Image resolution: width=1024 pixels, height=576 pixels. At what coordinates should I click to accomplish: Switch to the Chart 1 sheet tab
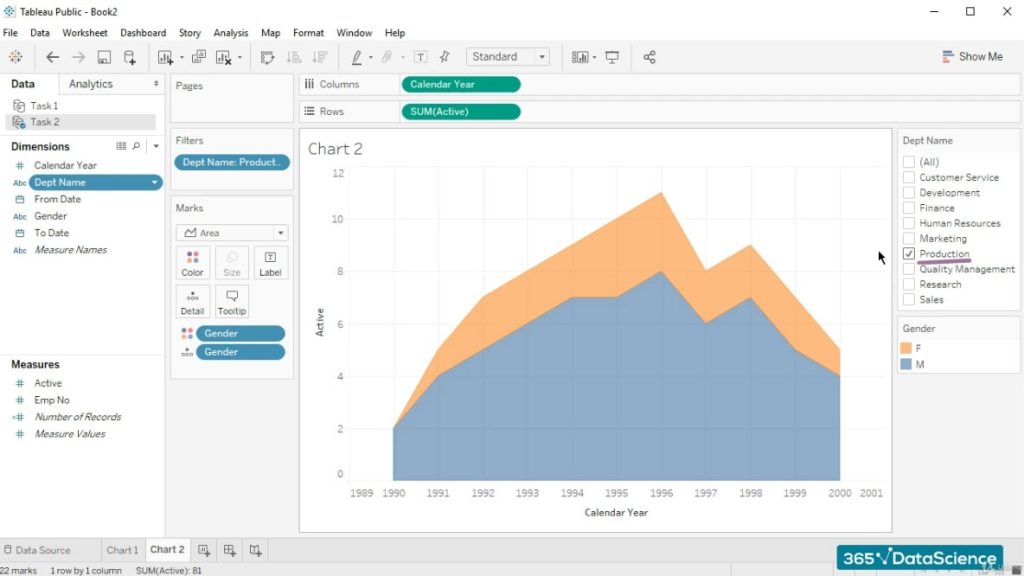coord(122,550)
